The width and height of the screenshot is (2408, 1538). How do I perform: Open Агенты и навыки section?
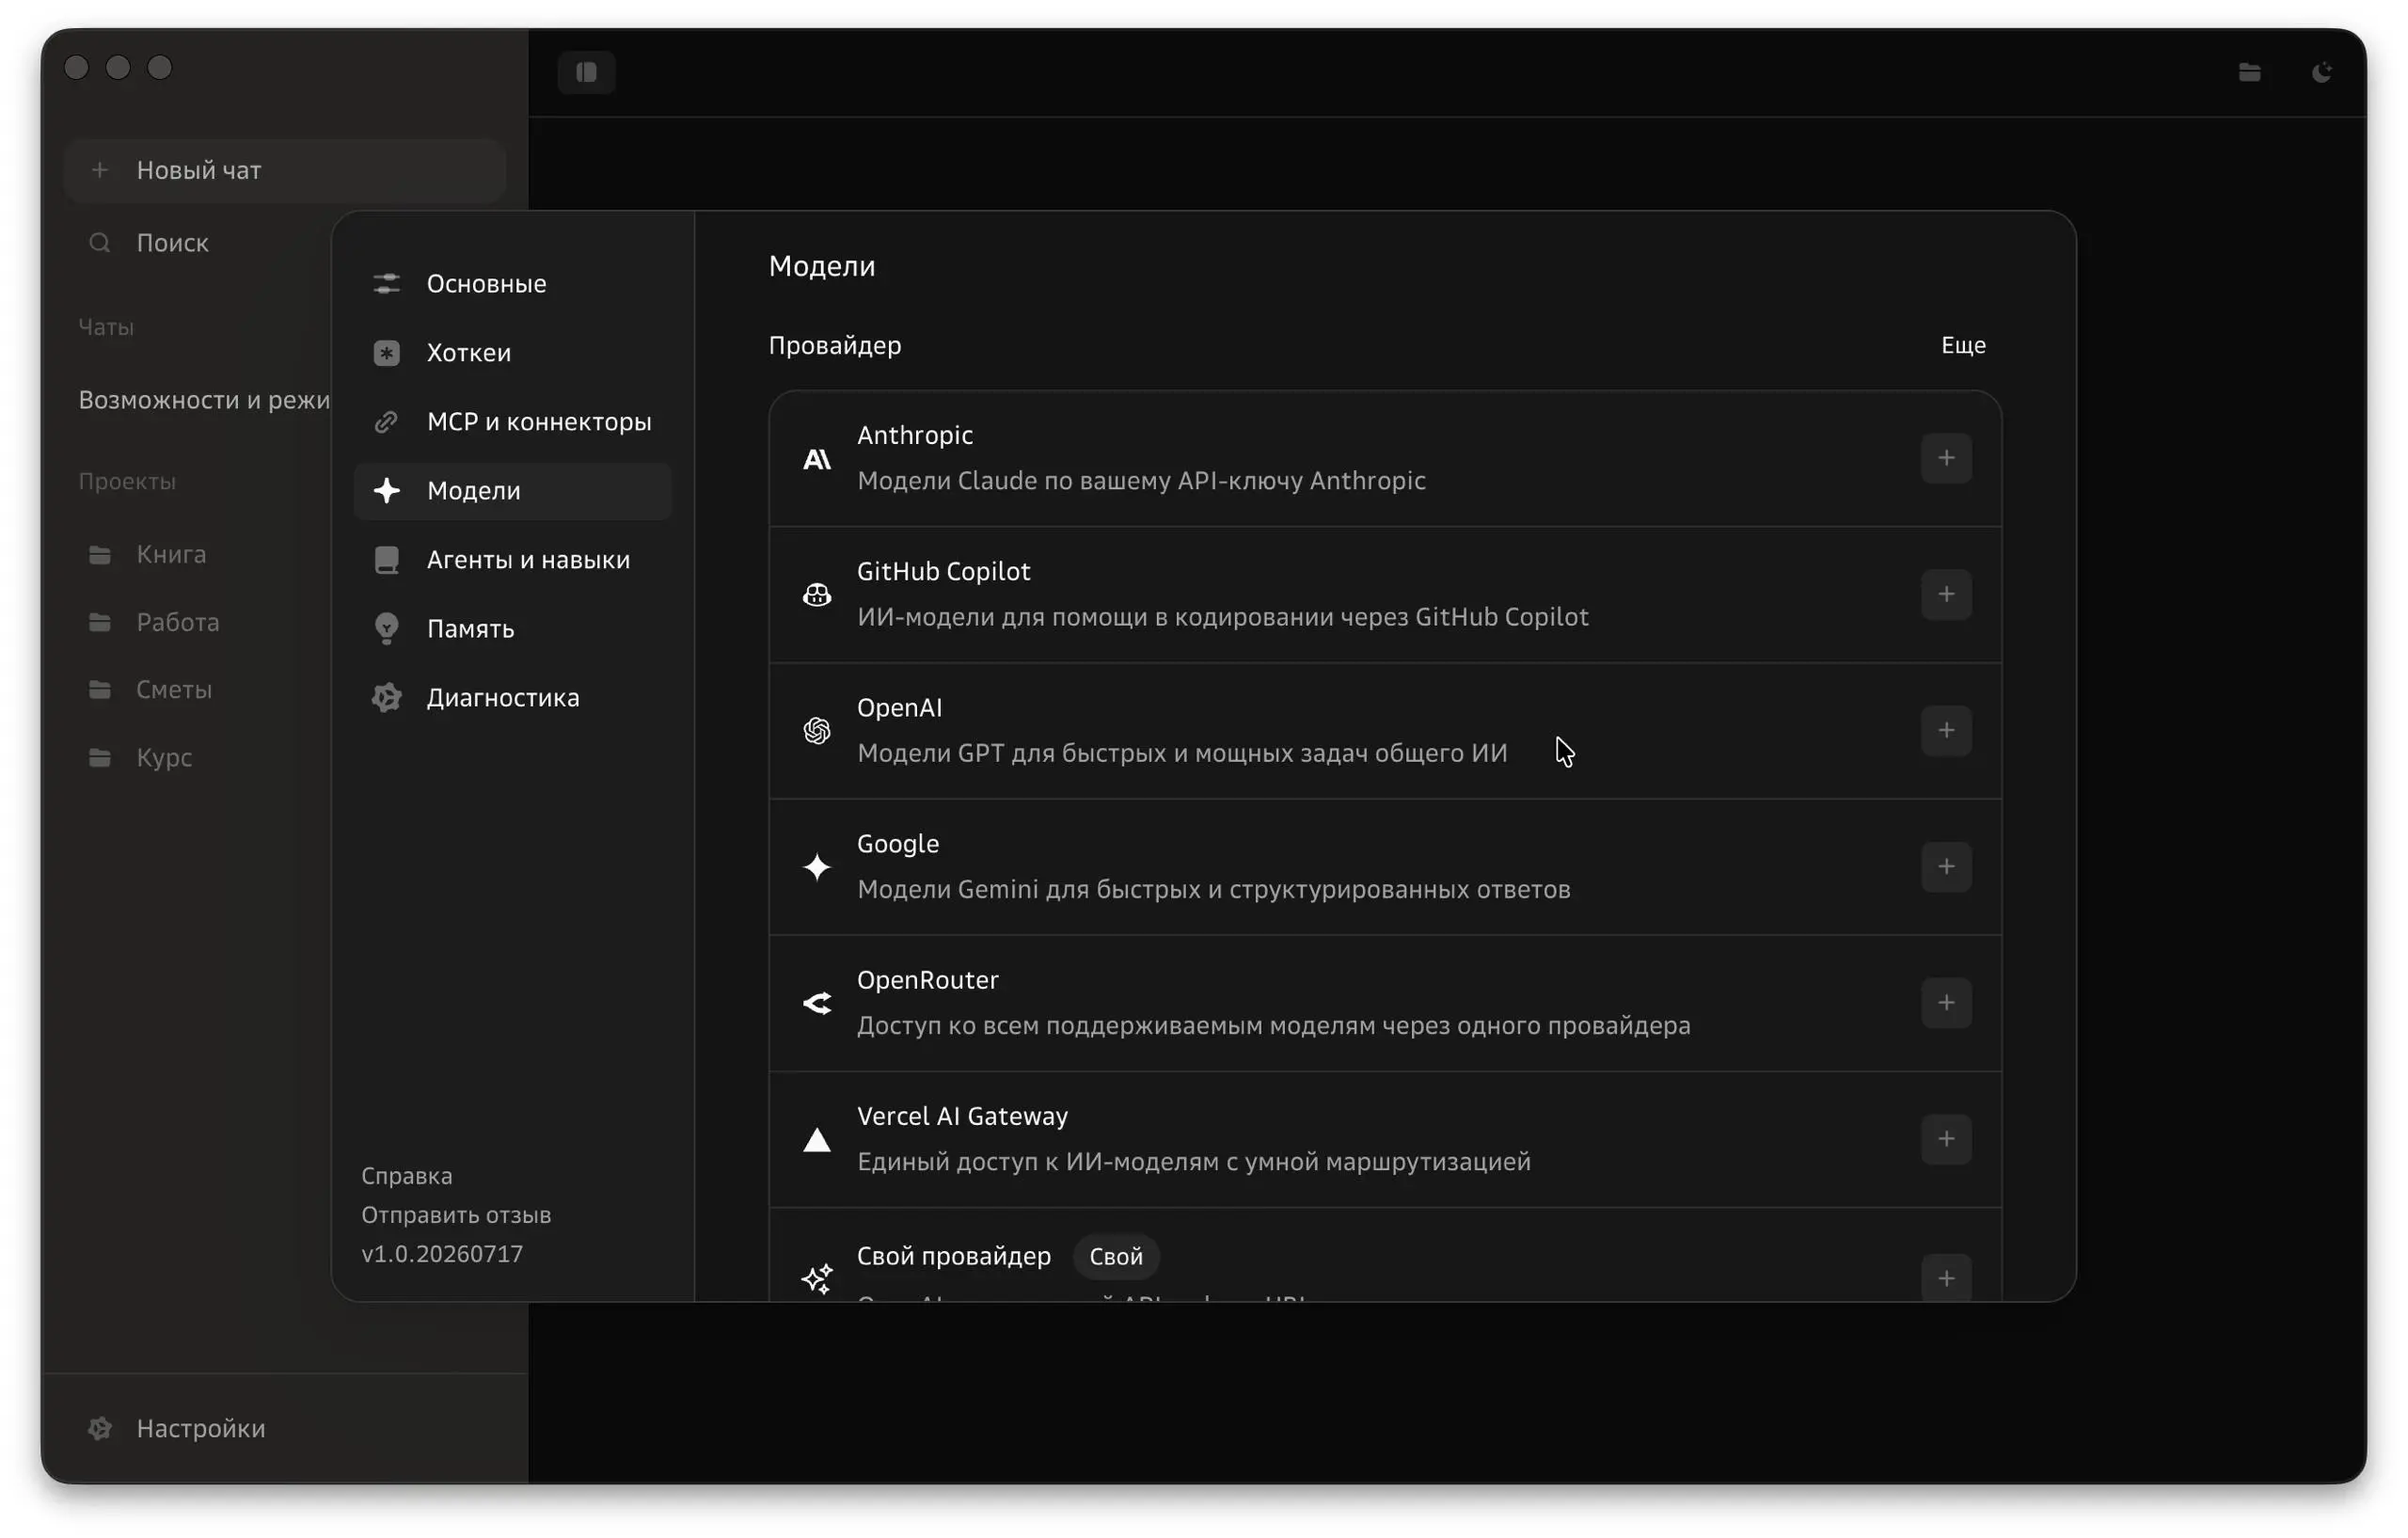point(512,560)
